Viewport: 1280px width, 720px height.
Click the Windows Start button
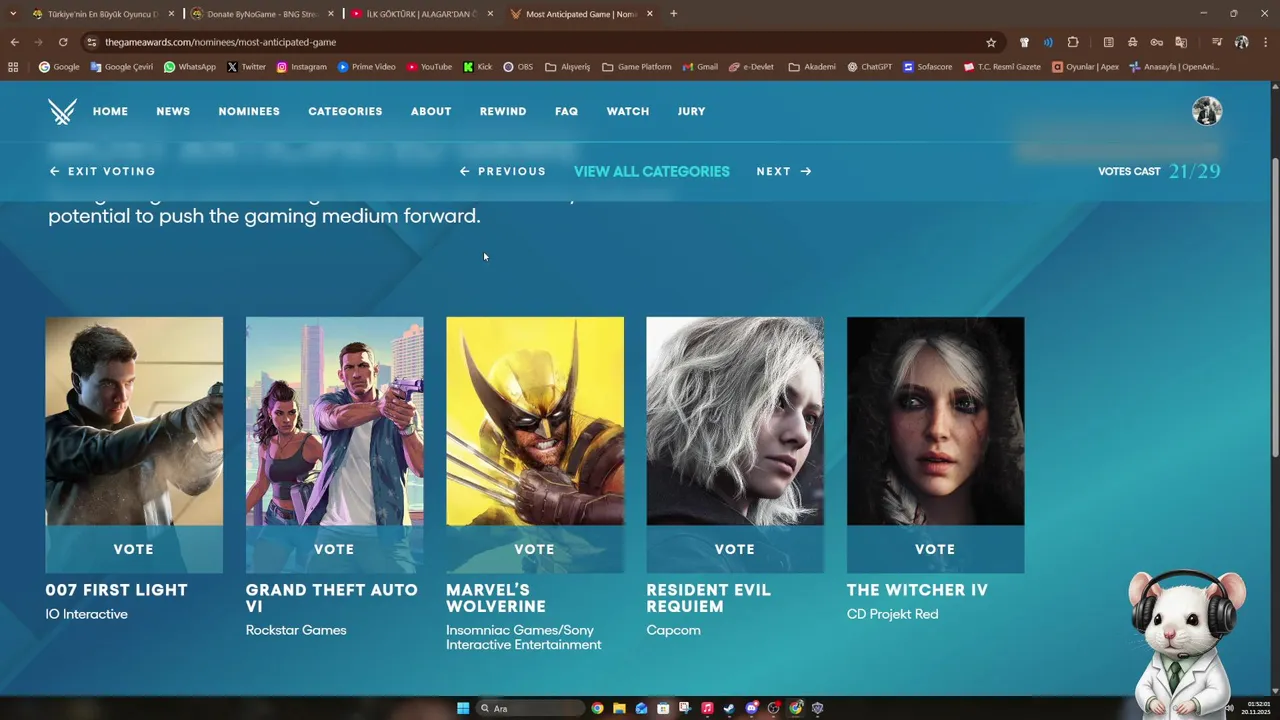[x=463, y=708]
